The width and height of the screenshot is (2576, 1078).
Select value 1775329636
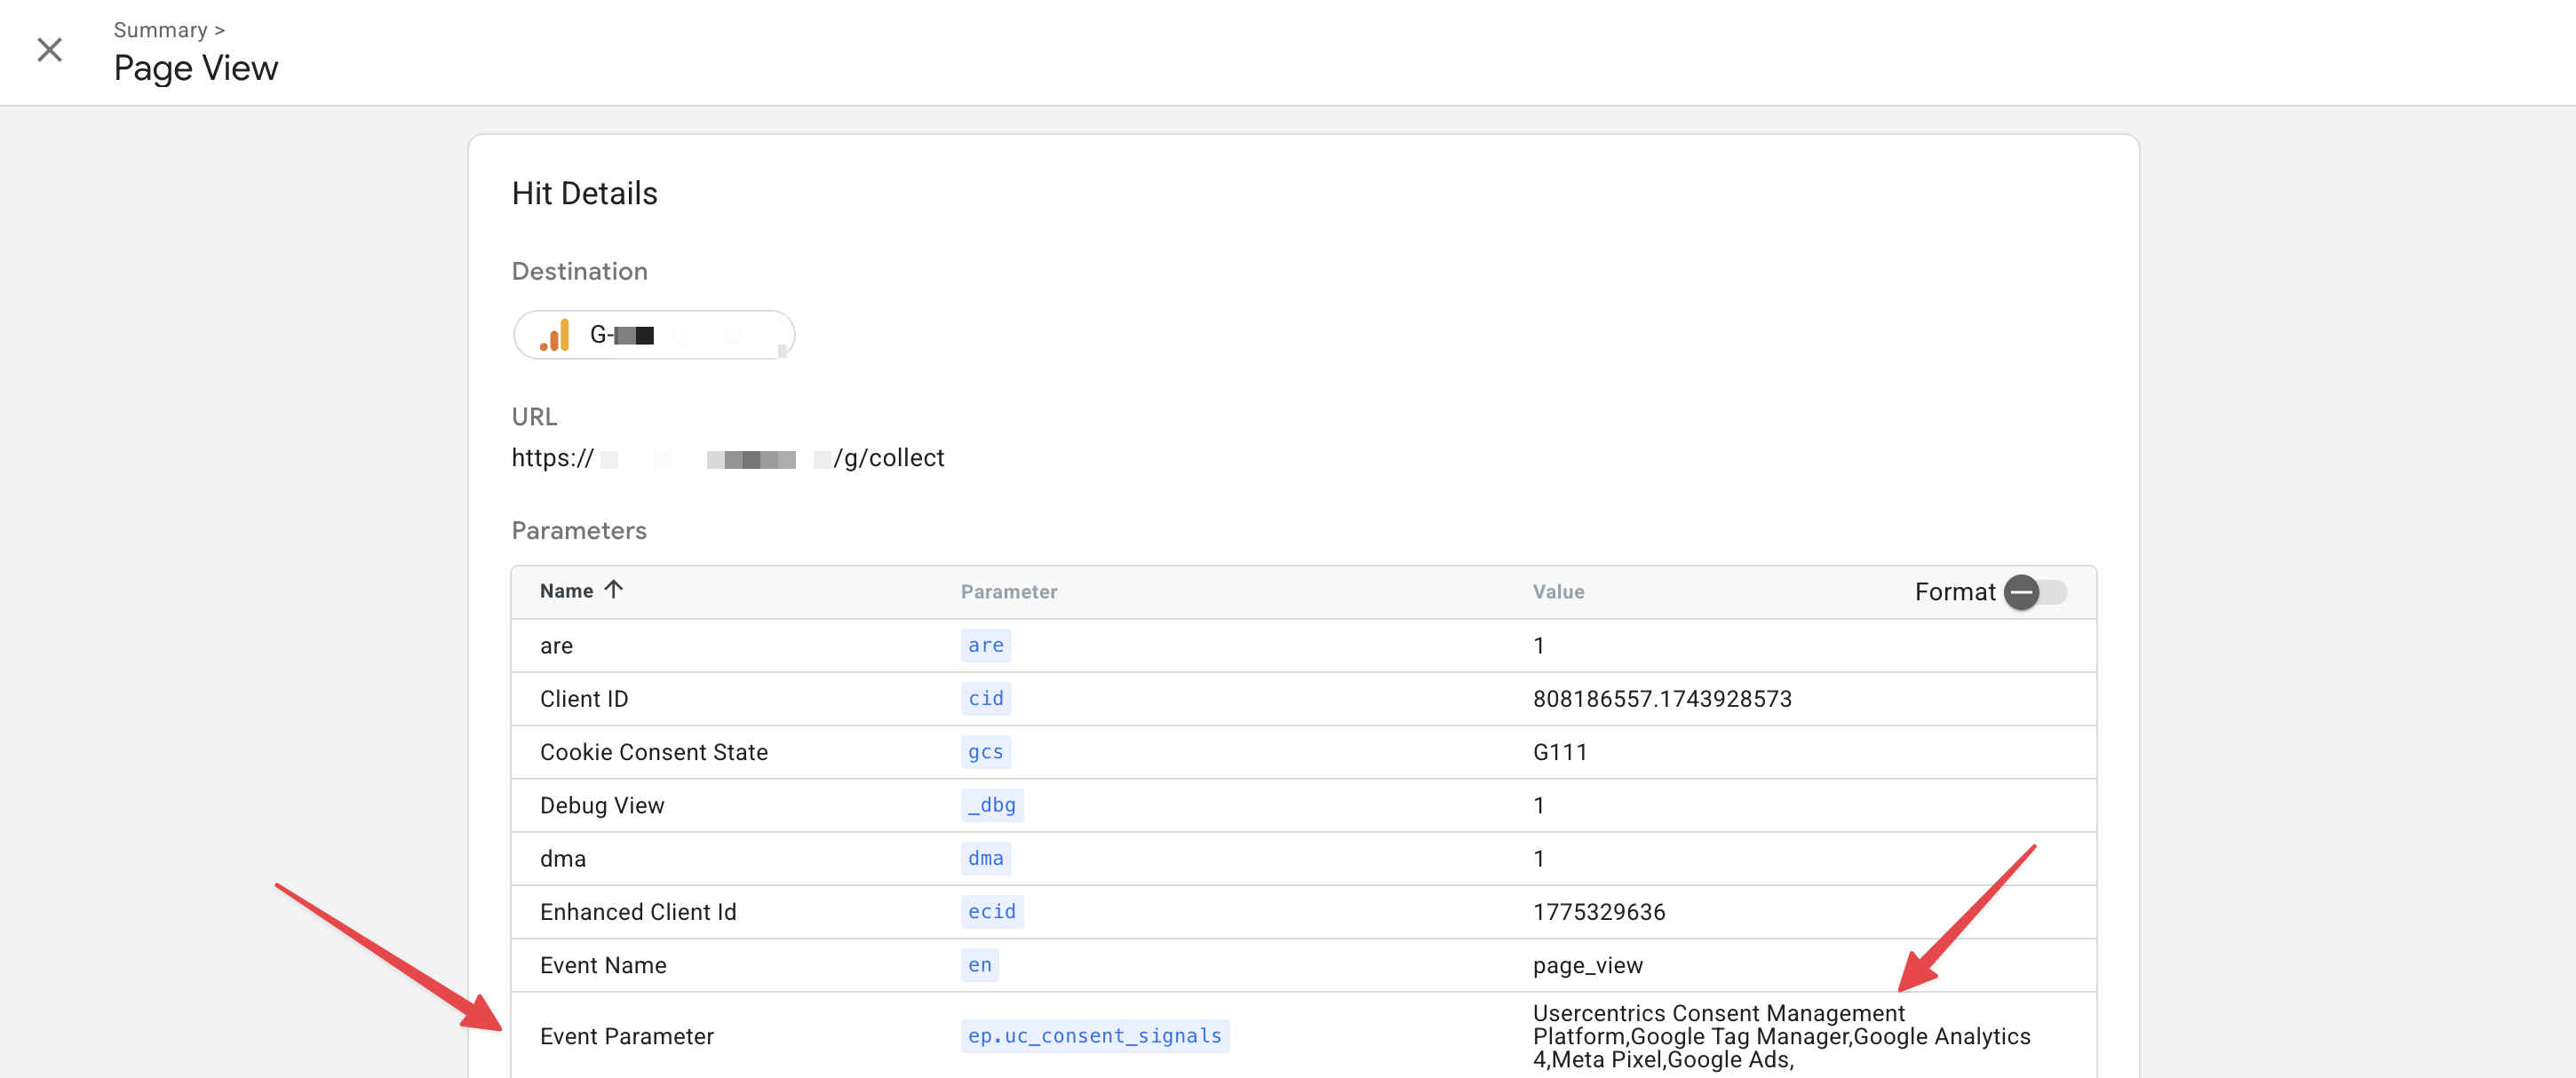(x=1599, y=911)
